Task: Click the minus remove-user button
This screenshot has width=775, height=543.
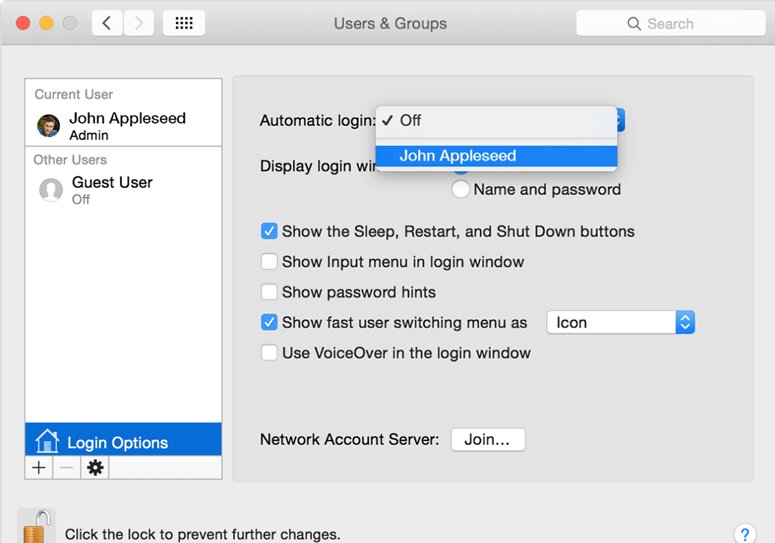Action: coord(67,467)
